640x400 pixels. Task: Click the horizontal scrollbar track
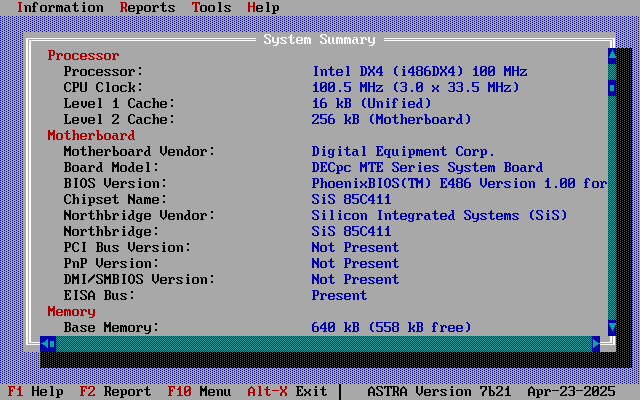pos(324,344)
